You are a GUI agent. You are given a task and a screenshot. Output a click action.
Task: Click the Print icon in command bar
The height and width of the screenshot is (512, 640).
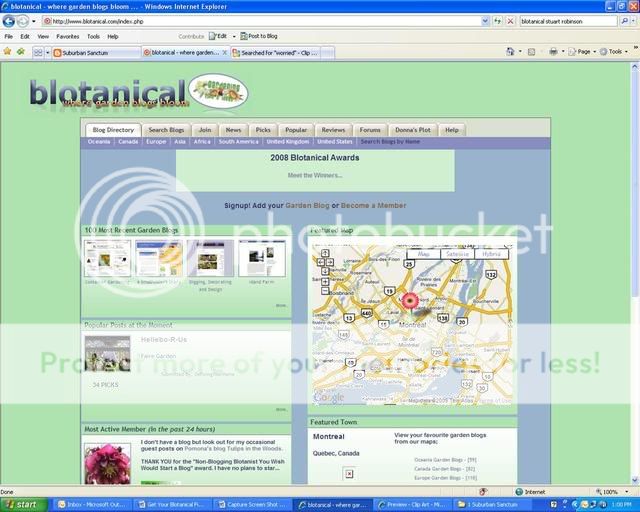tap(553, 52)
